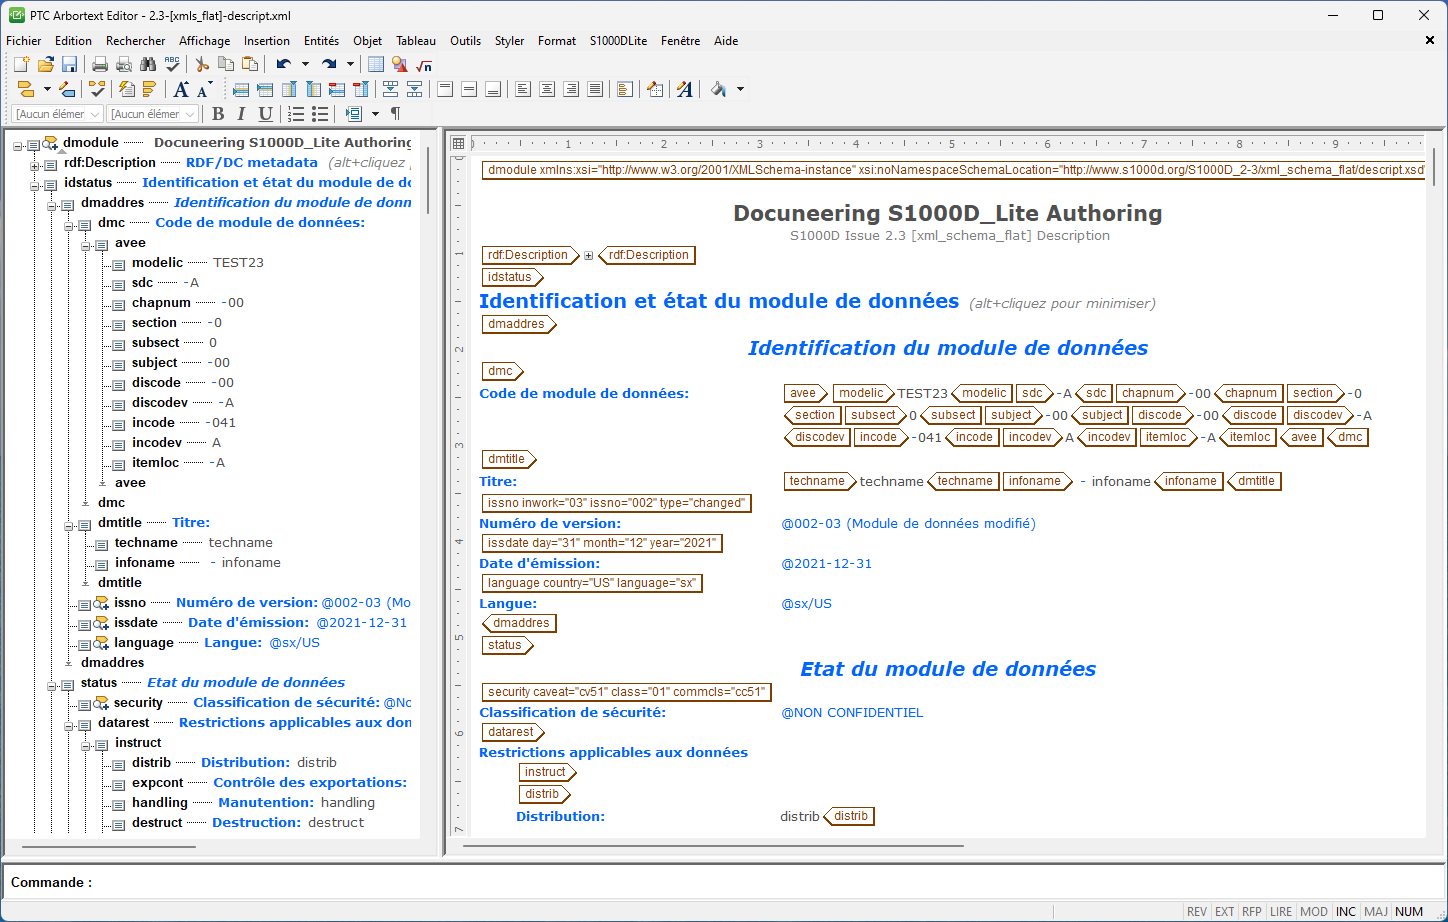Toggle the LIRE status bar indicator
The width and height of the screenshot is (1448, 922).
[x=1281, y=911]
